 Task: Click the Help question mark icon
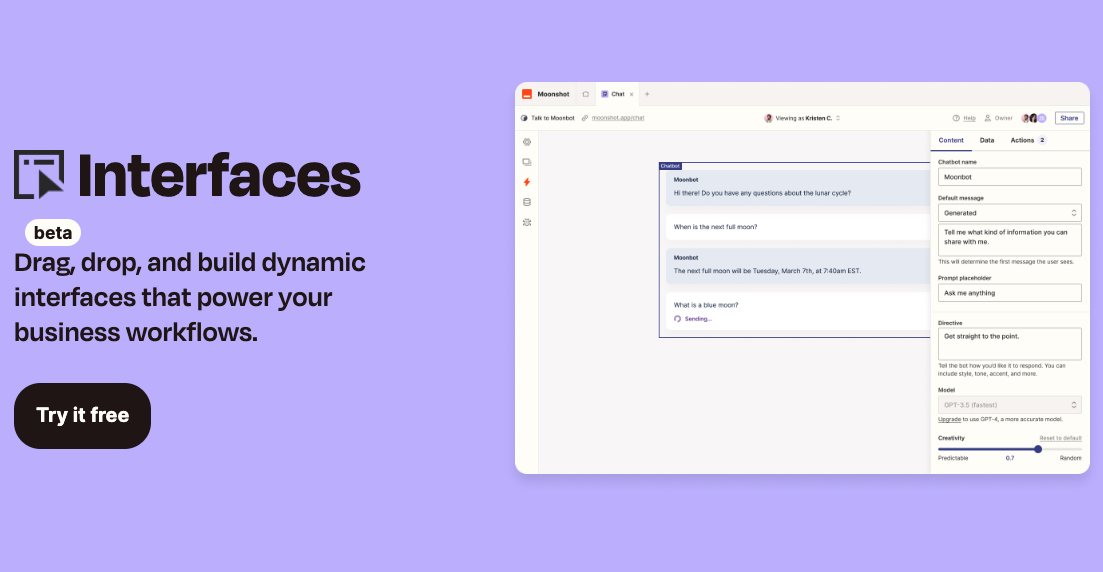tap(956, 118)
